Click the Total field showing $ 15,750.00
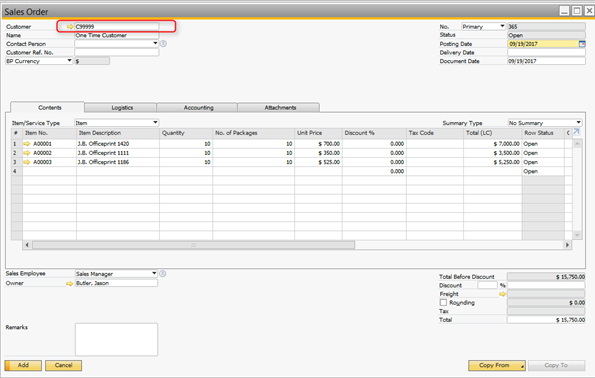The image size is (595, 378). [x=546, y=320]
